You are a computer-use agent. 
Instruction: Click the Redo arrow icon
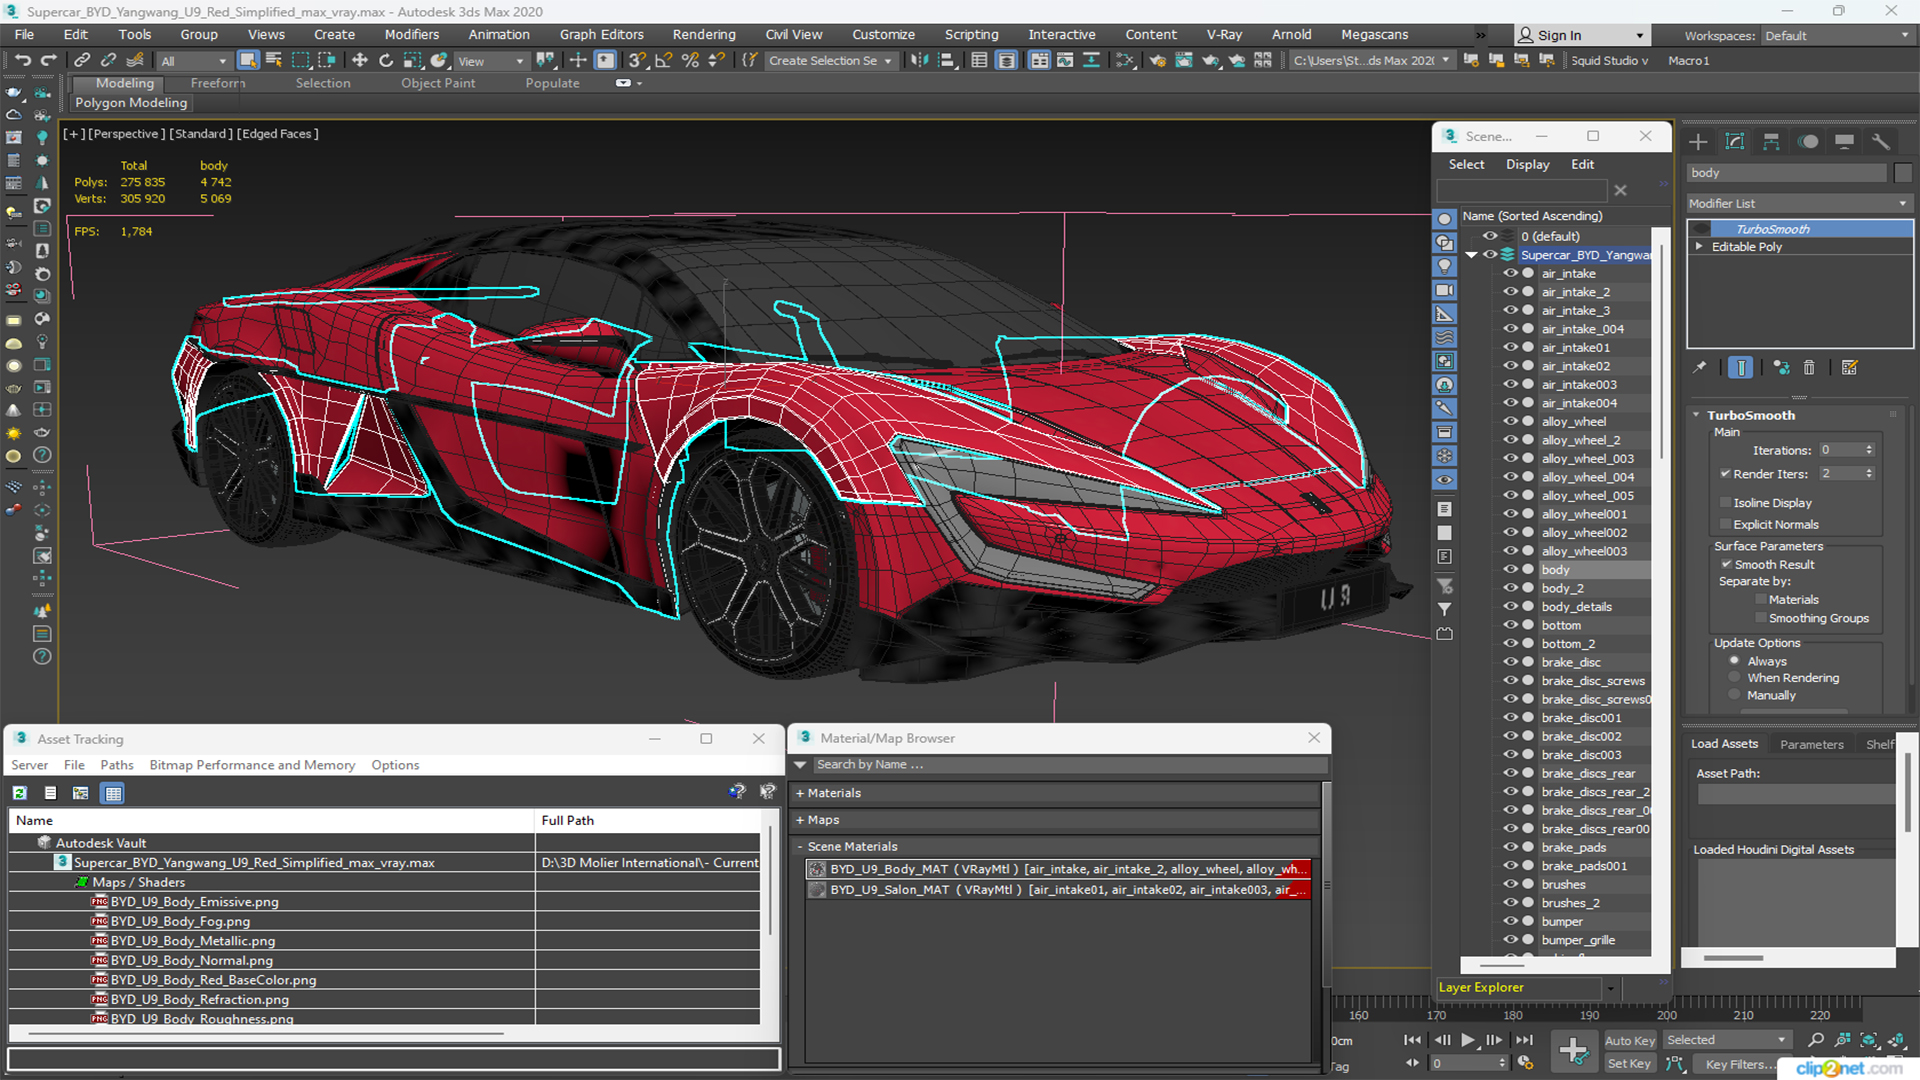click(x=47, y=60)
